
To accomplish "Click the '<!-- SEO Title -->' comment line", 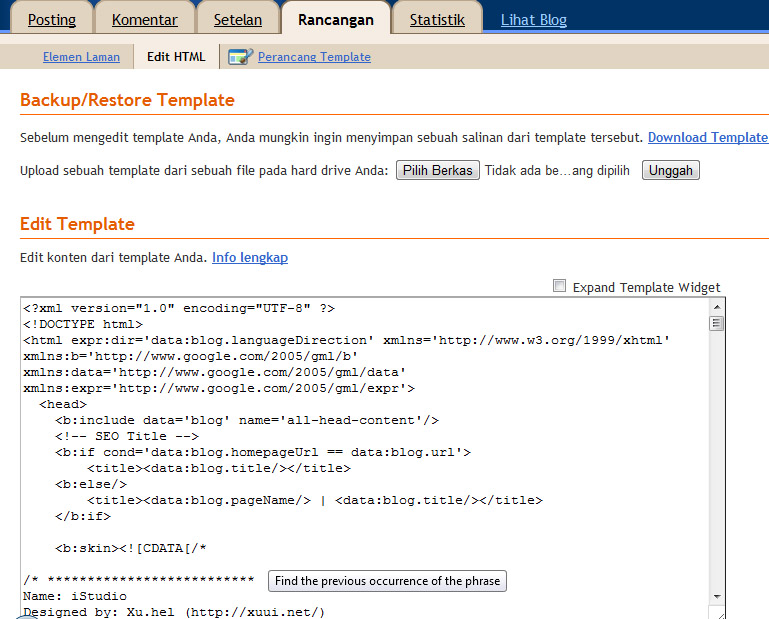I will (127, 436).
